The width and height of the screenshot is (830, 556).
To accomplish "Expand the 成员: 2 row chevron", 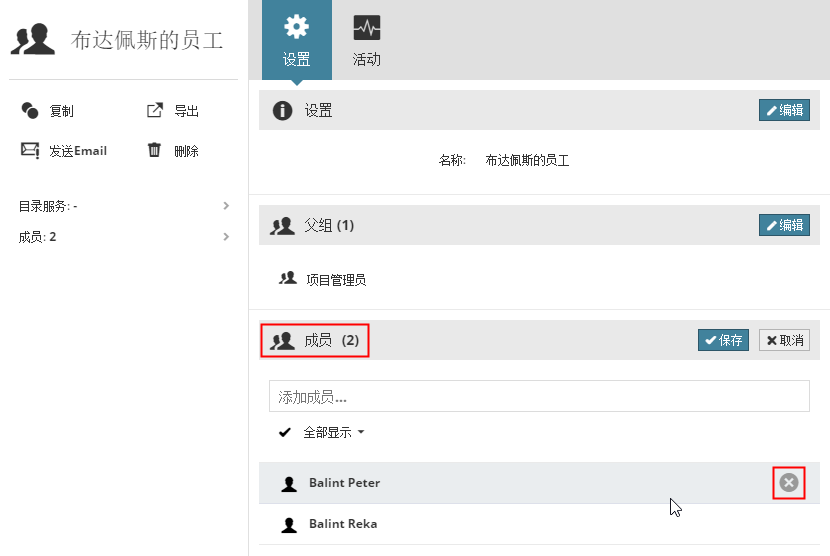I will click(x=226, y=237).
